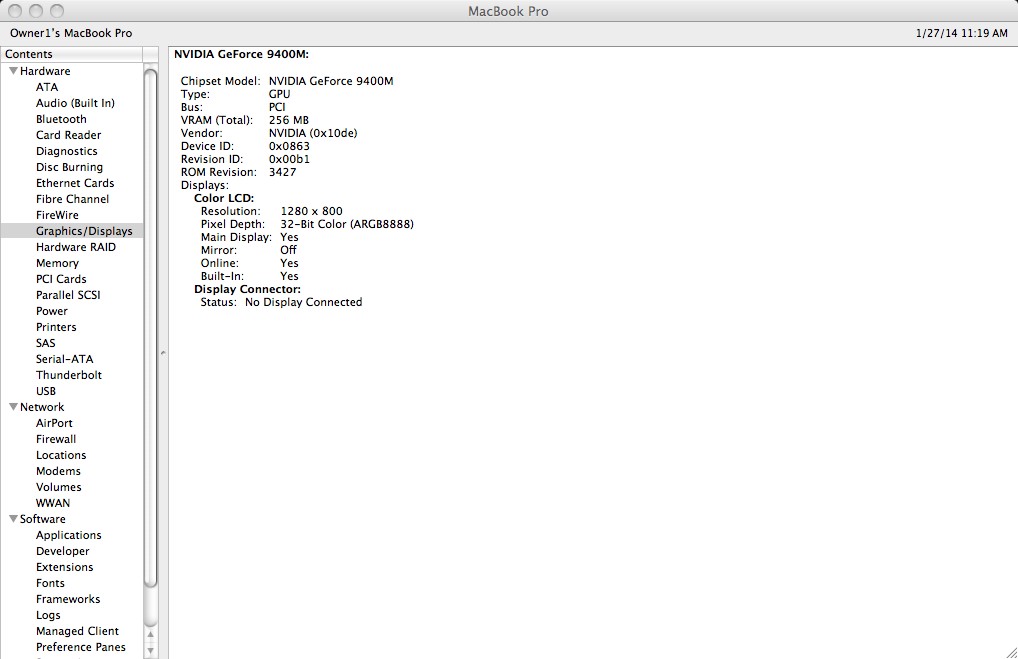Open Hardware RAID information
This screenshot has height=659, width=1018.
click(76, 247)
